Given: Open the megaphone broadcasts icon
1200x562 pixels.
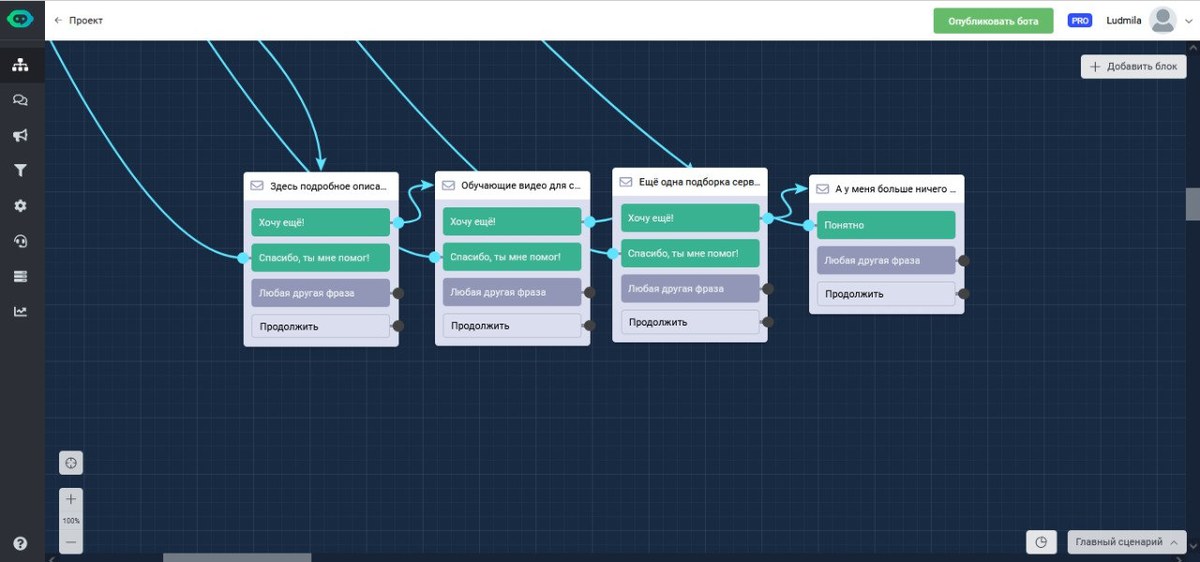Looking at the screenshot, I should (x=20, y=135).
